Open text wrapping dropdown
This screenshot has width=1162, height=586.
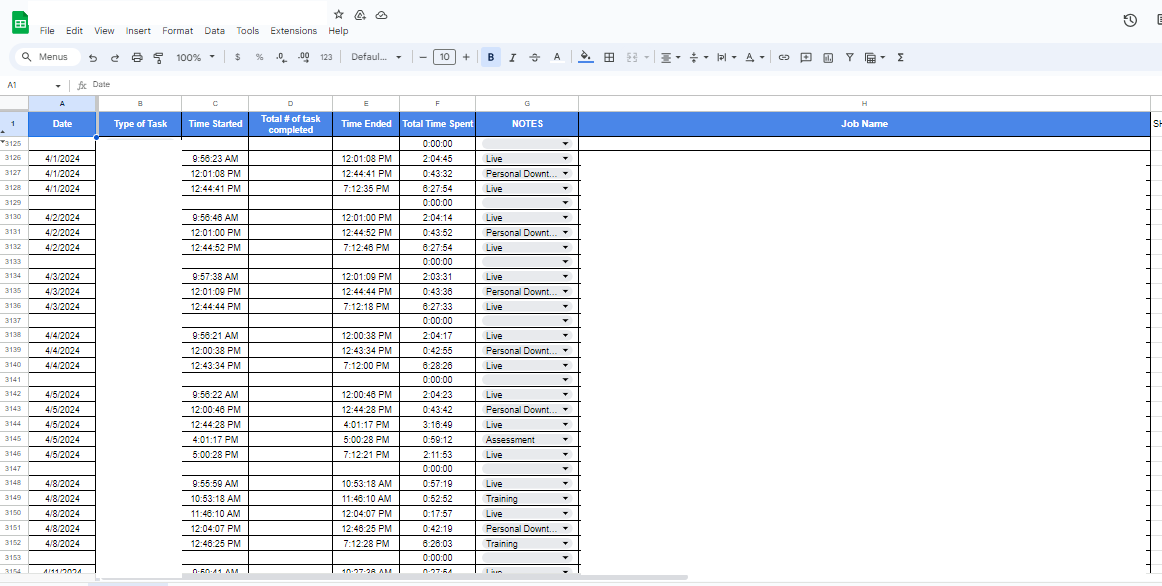click(x=726, y=57)
